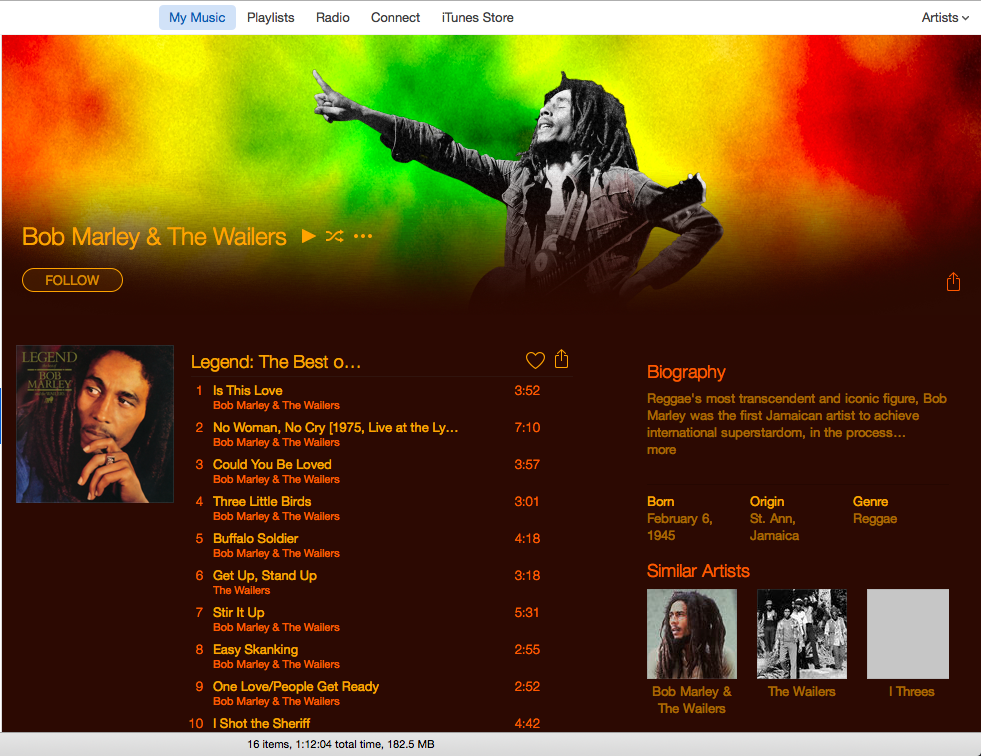The height and width of the screenshot is (756, 981).
Task: Click the Biography heading
Action: (x=686, y=372)
